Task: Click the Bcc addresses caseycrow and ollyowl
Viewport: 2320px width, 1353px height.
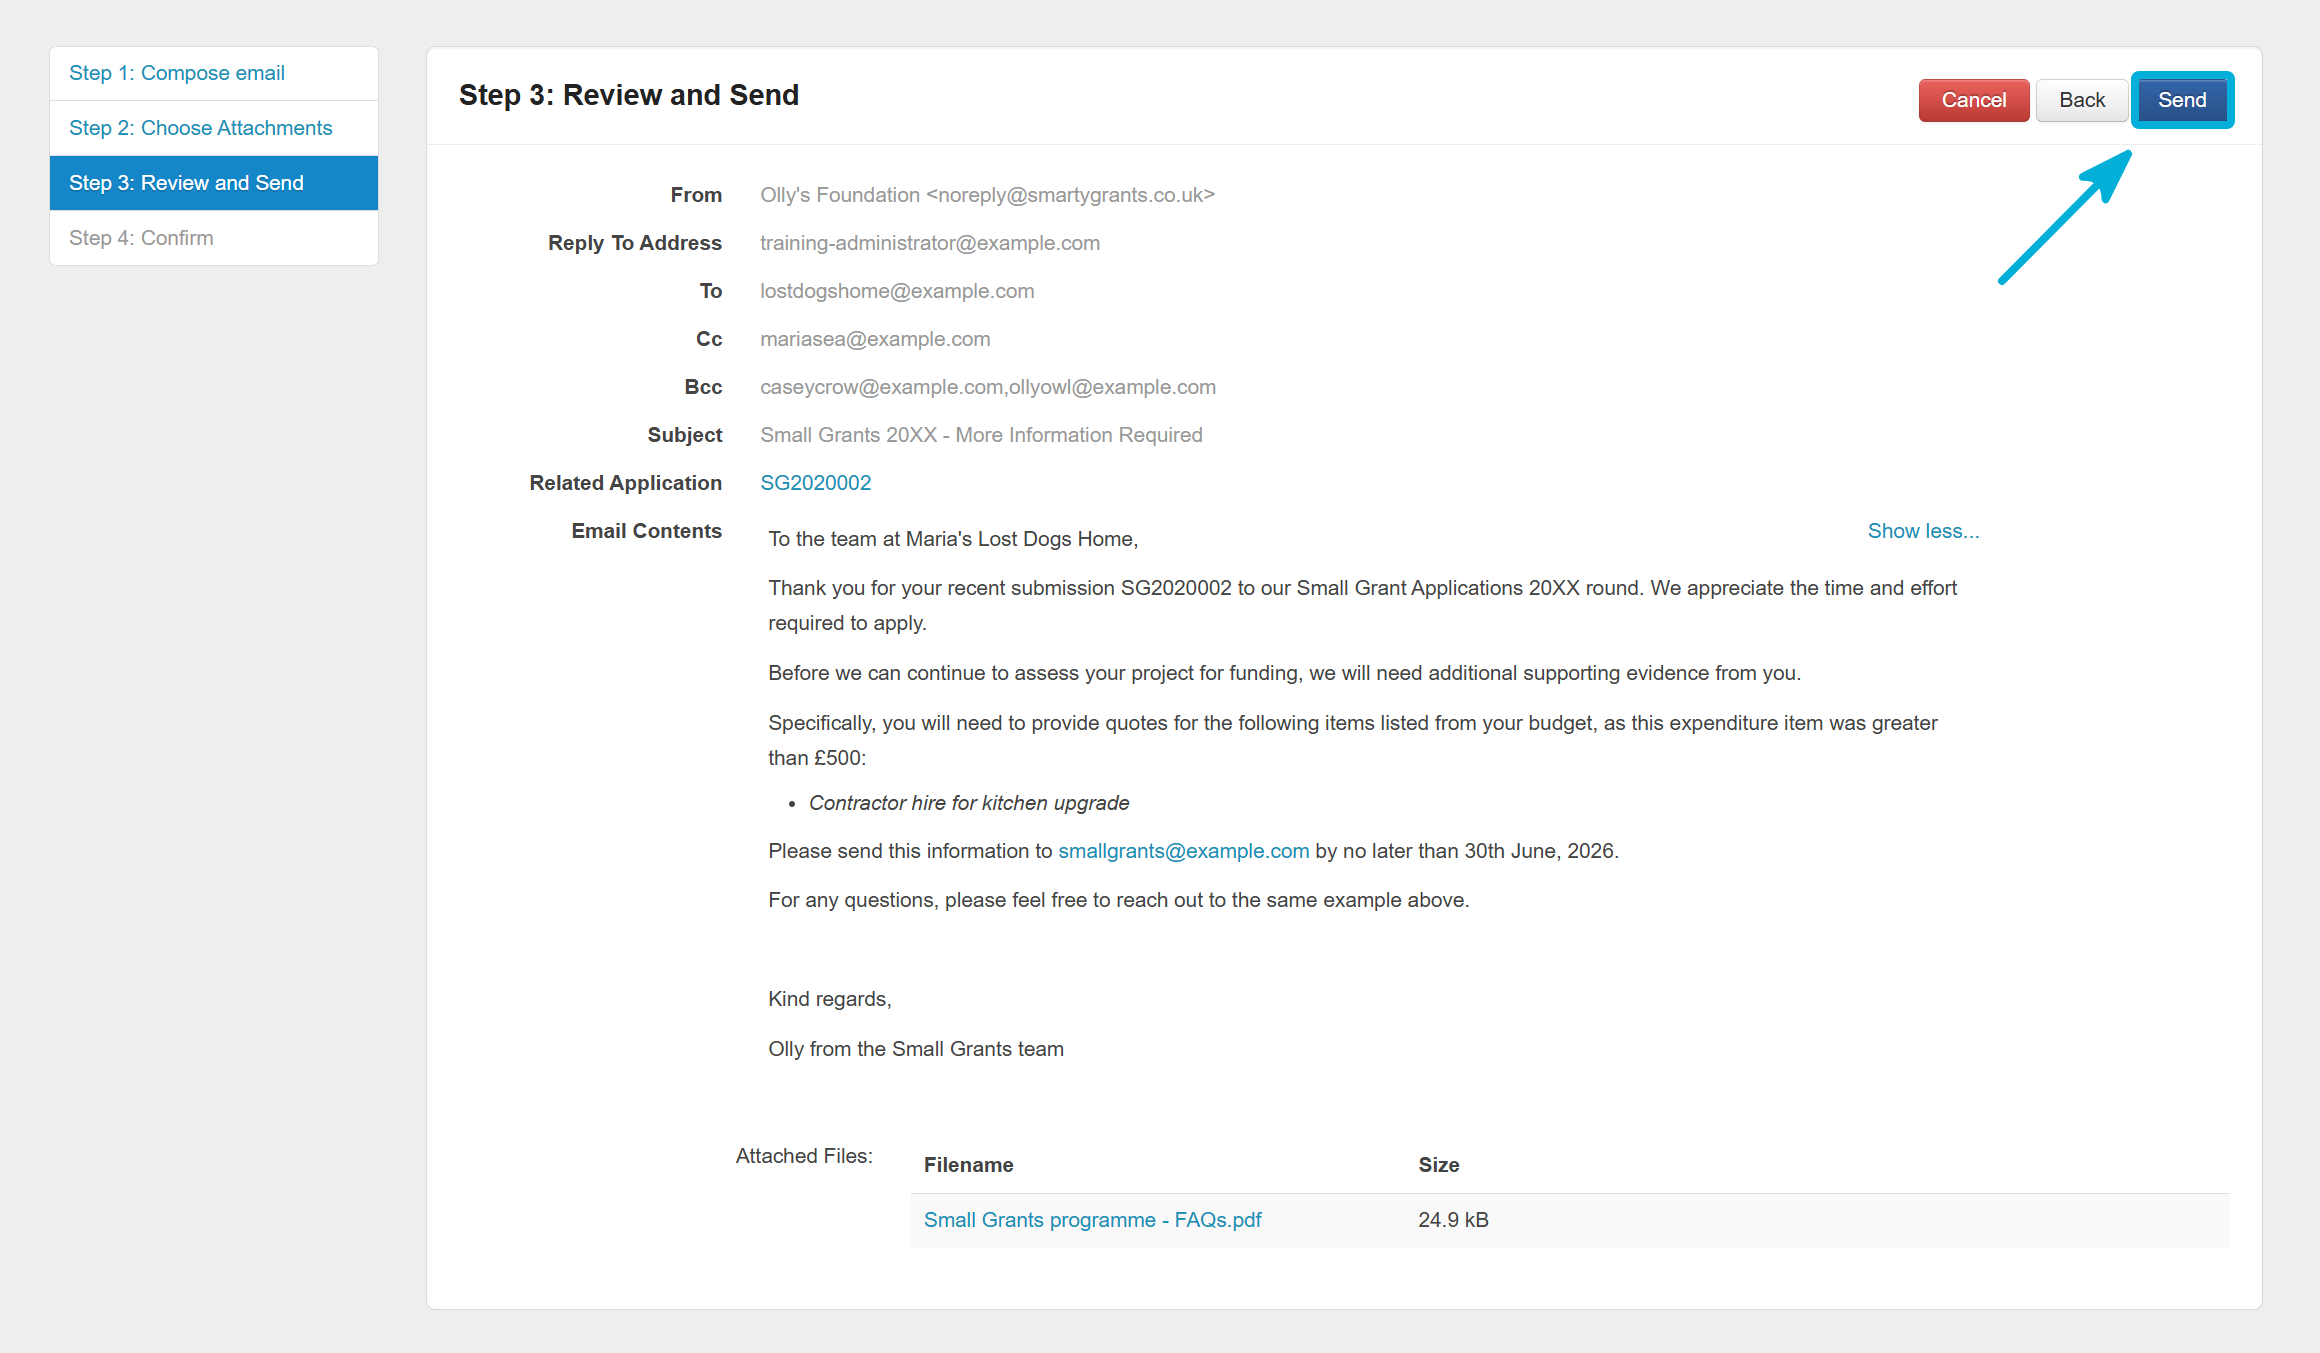Action: point(988,387)
